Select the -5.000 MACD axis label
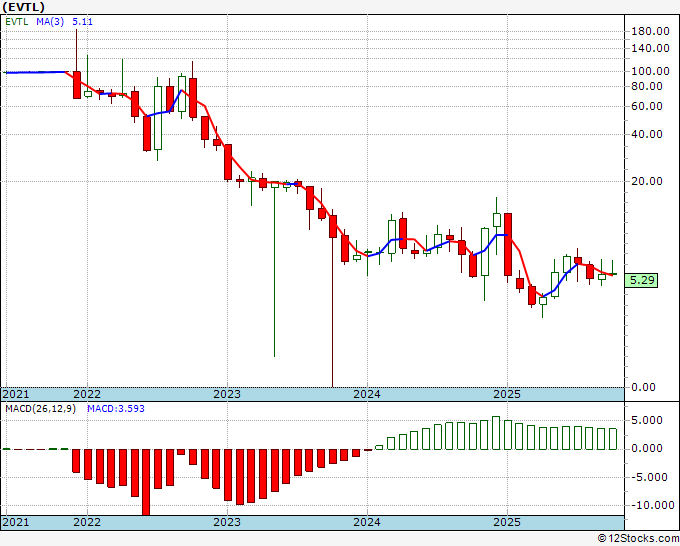Image resolution: width=680 pixels, height=546 pixels. click(x=649, y=477)
